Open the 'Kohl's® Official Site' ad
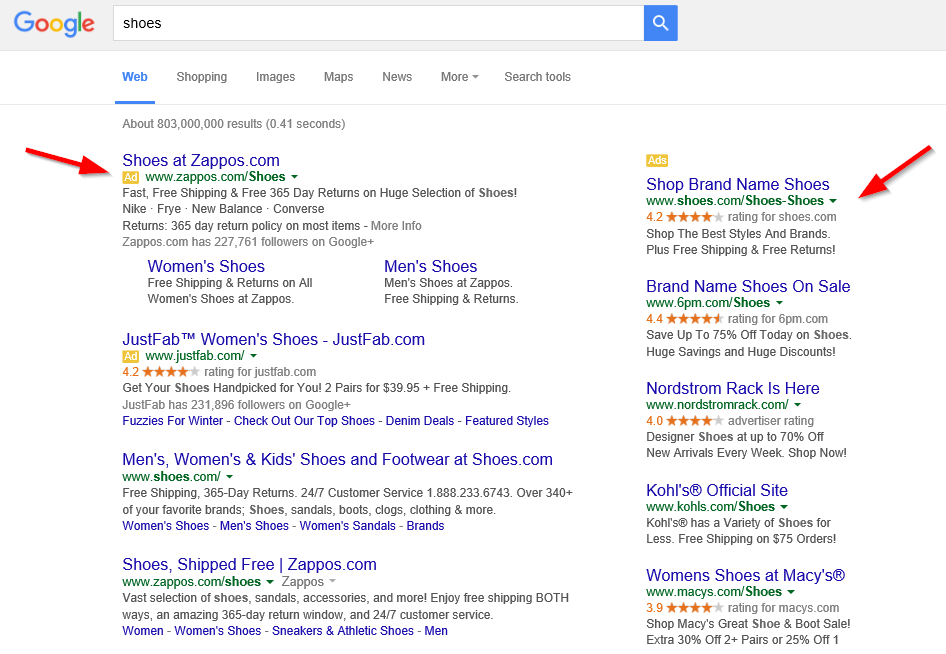This screenshot has height=654, width=946. 717,490
